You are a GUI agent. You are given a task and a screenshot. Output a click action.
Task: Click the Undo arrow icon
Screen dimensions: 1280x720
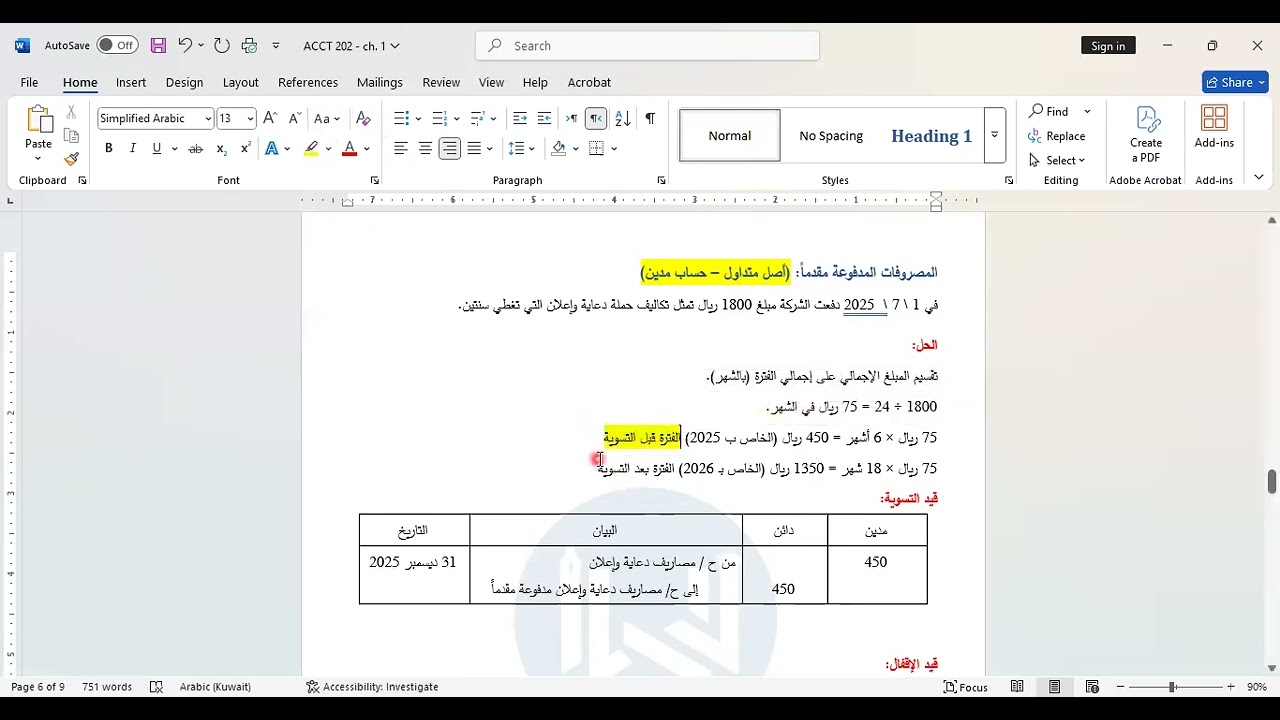tap(185, 45)
